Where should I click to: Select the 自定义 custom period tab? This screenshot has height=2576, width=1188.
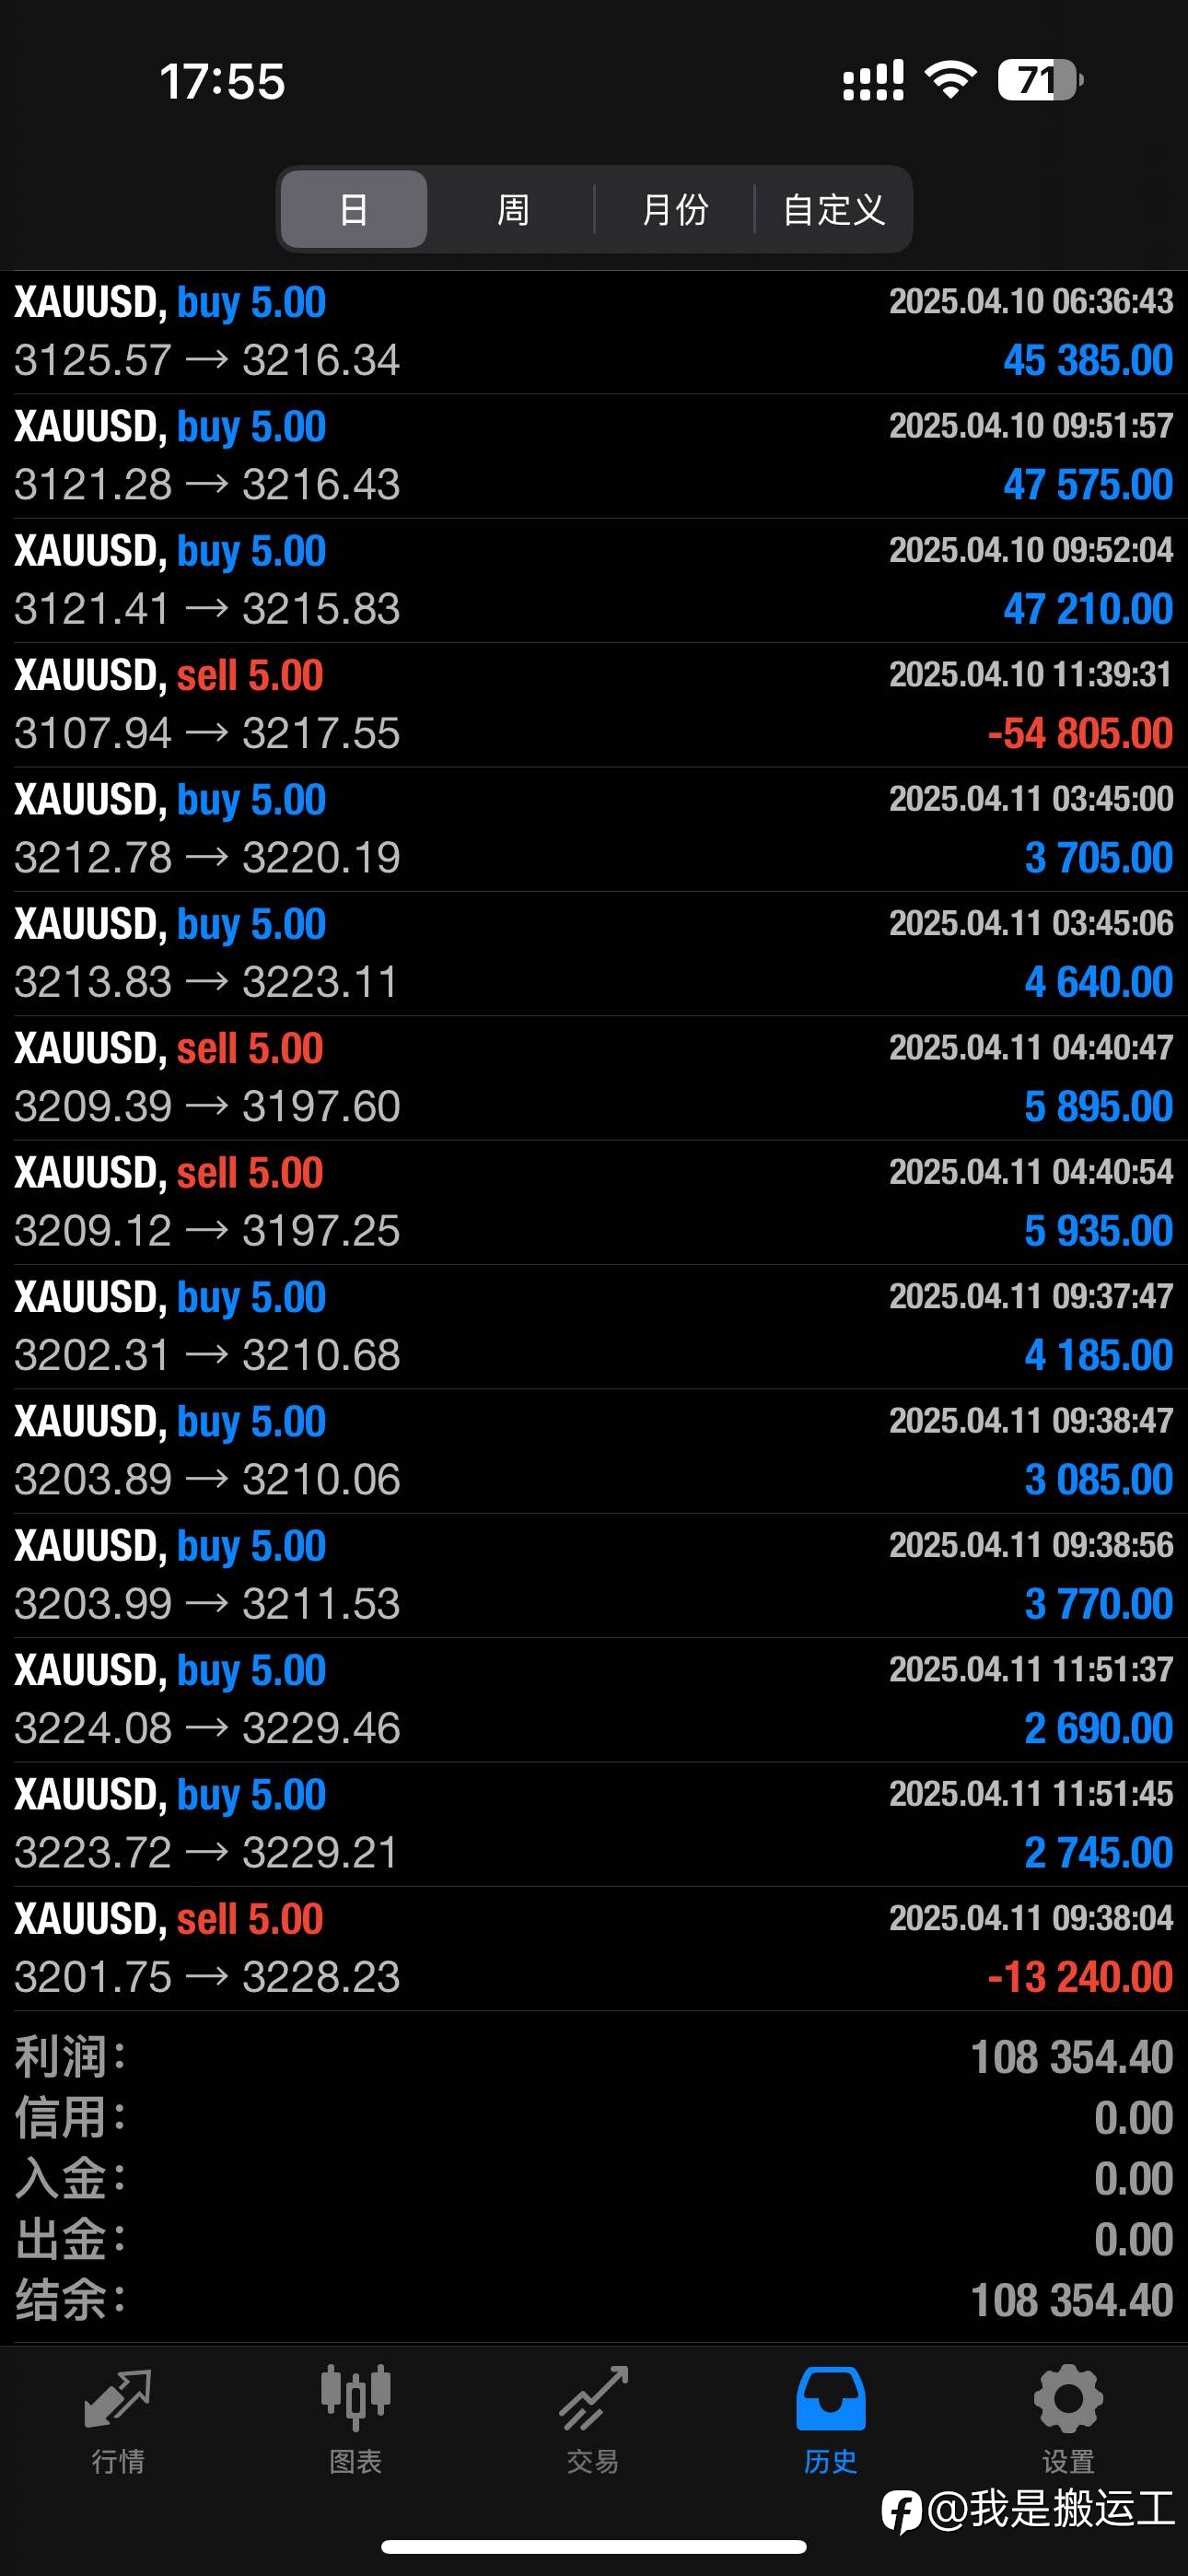point(833,209)
